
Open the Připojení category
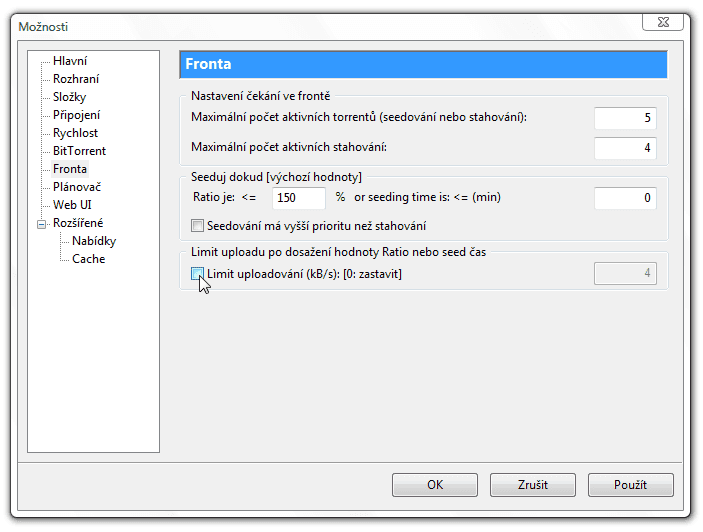click(x=76, y=115)
